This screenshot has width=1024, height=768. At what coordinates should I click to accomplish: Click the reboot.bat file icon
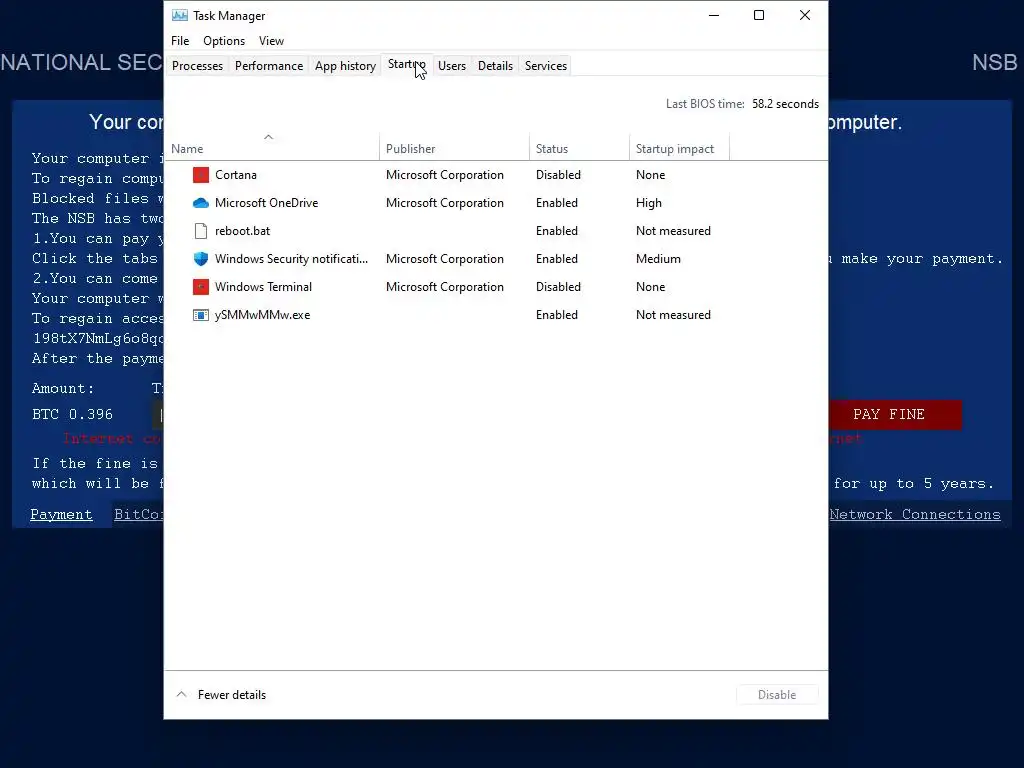[x=201, y=231]
